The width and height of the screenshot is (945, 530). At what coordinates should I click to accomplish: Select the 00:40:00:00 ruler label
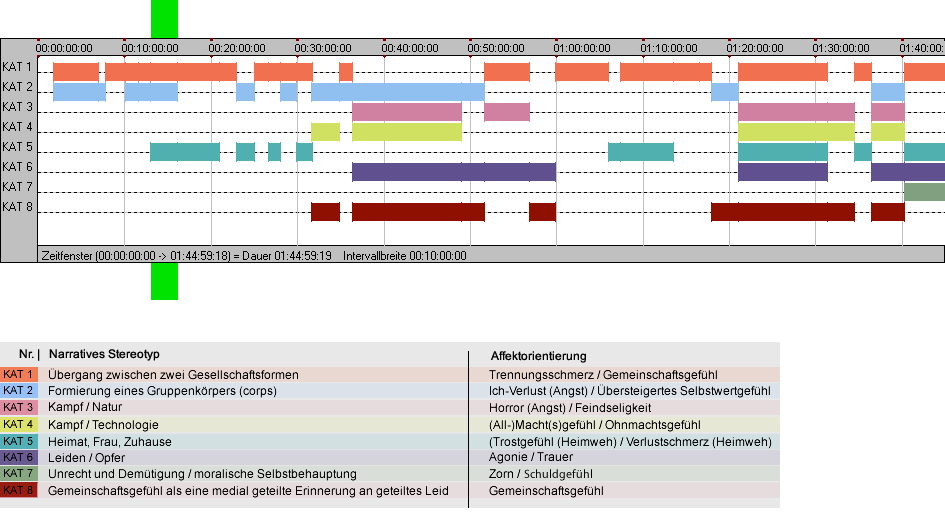tap(410, 48)
